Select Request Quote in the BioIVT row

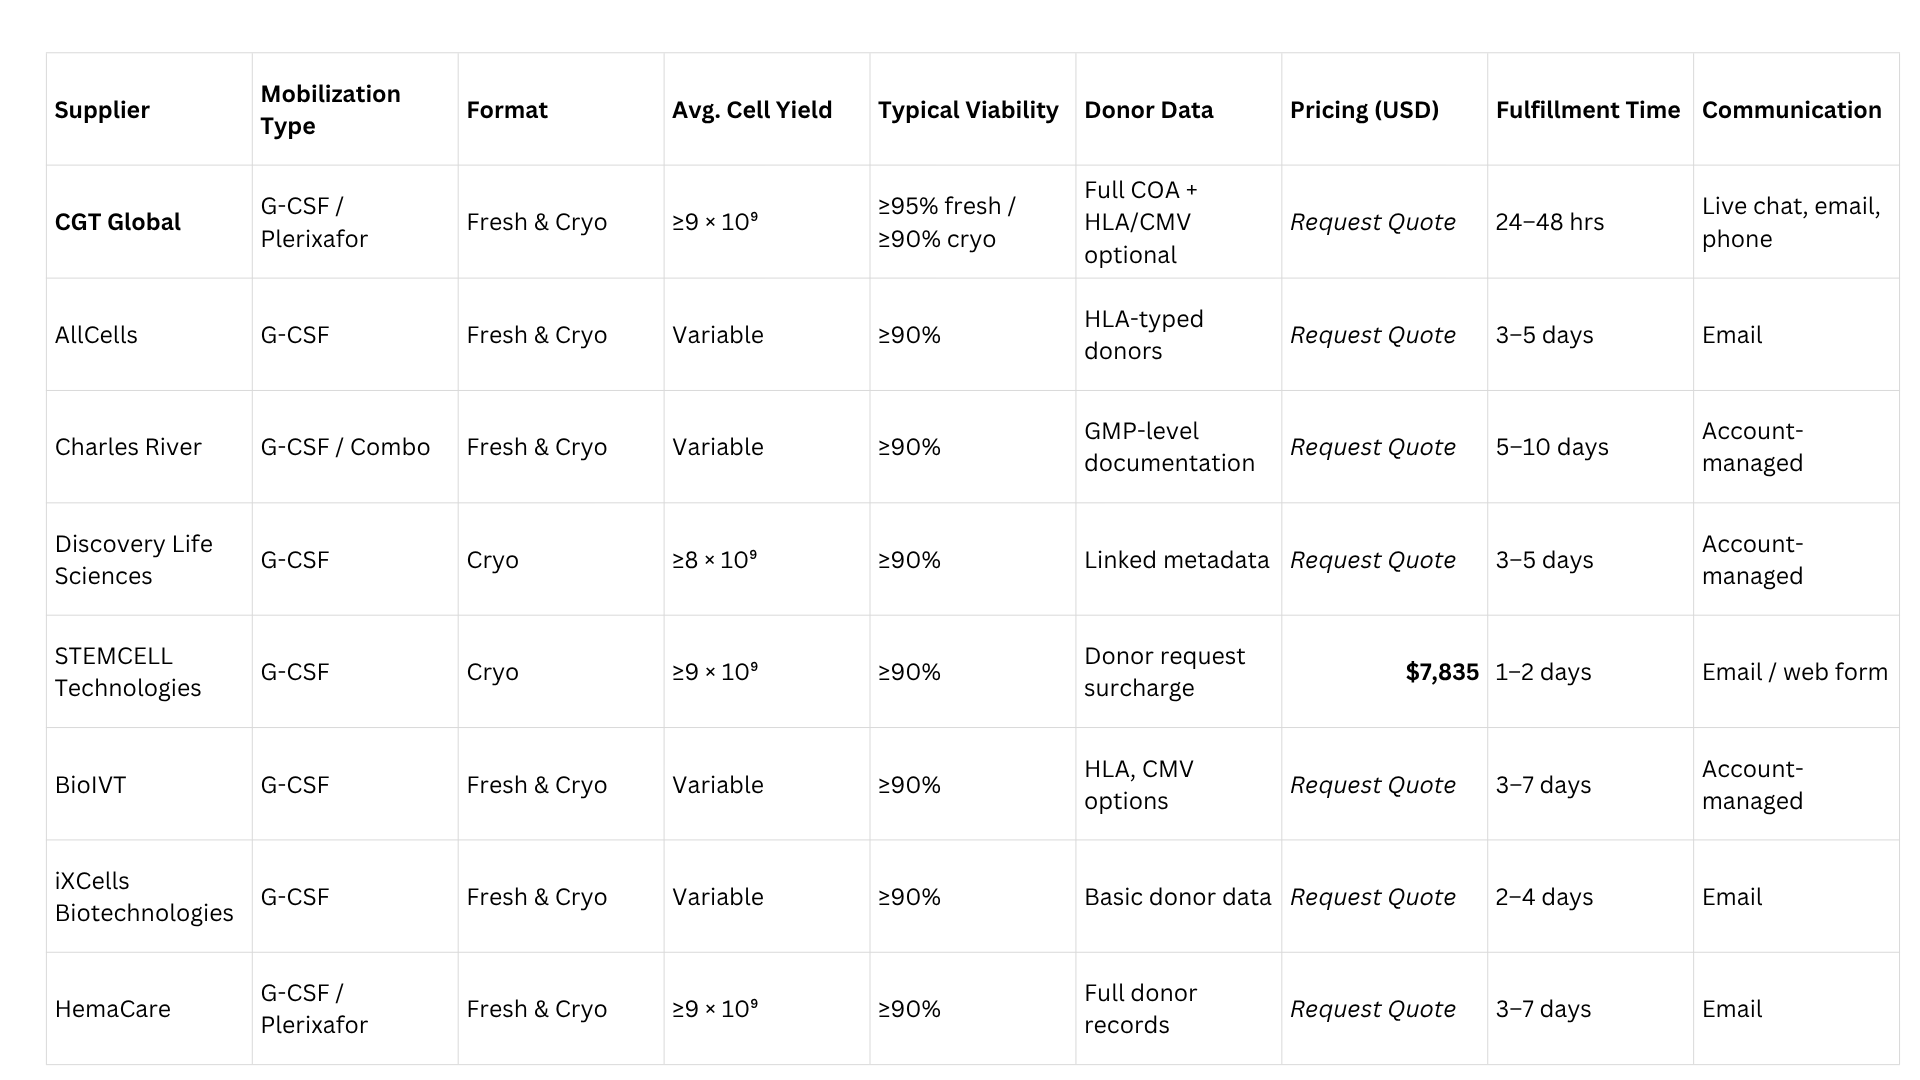pyautogui.click(x=1372, y=785)
